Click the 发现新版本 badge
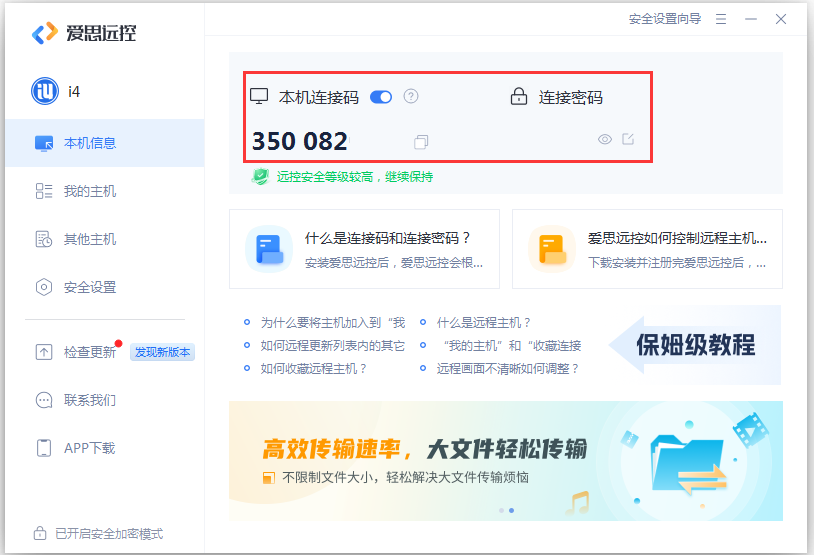 pos(162,352)
